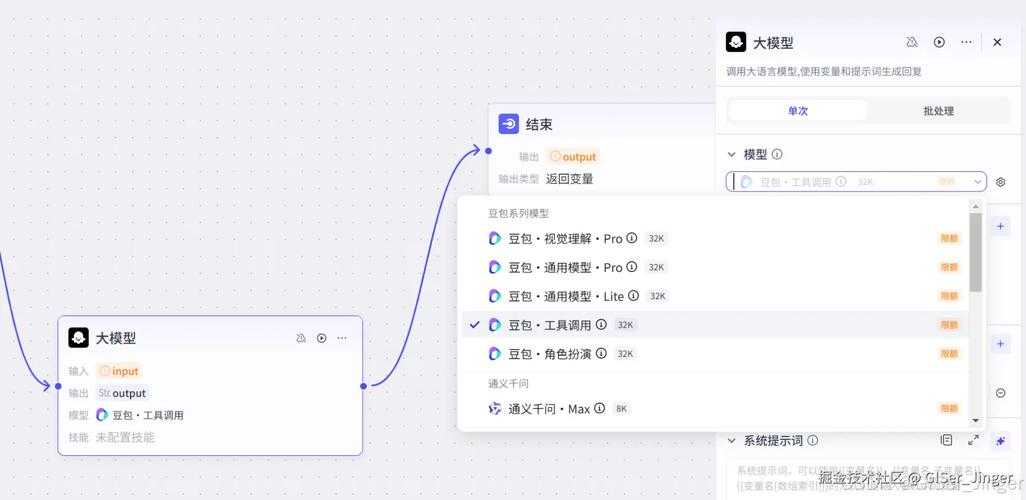Open the more options menu in the 大模型 panel header
This screenshot has width=1026, height=500.
click(966, 42)
